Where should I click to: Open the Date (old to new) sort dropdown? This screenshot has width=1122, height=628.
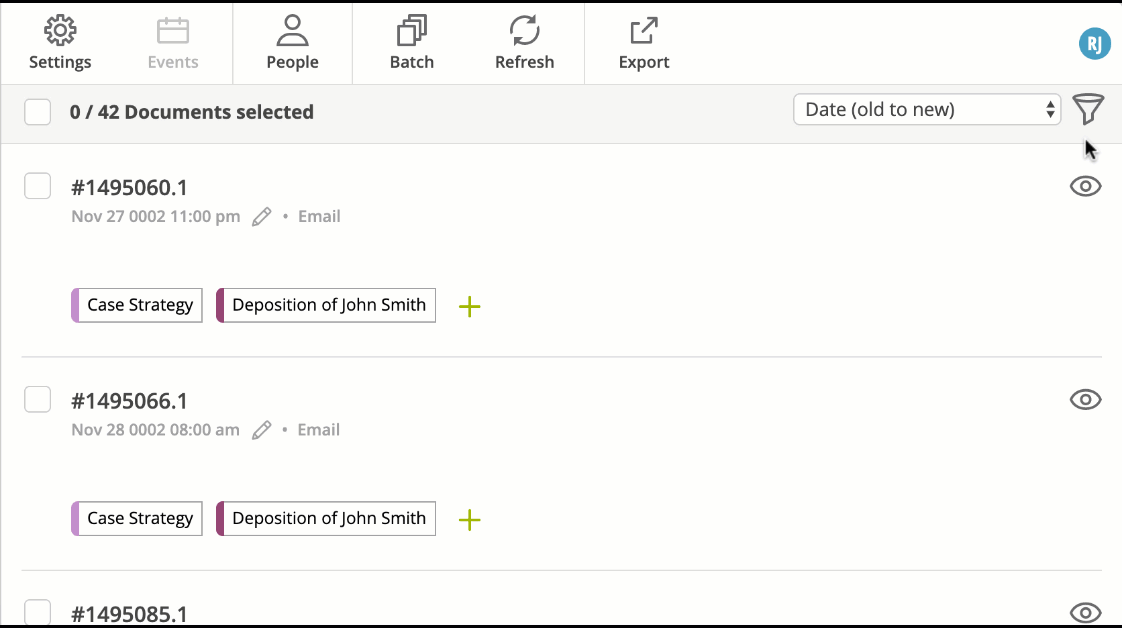[x=927, y=109]
